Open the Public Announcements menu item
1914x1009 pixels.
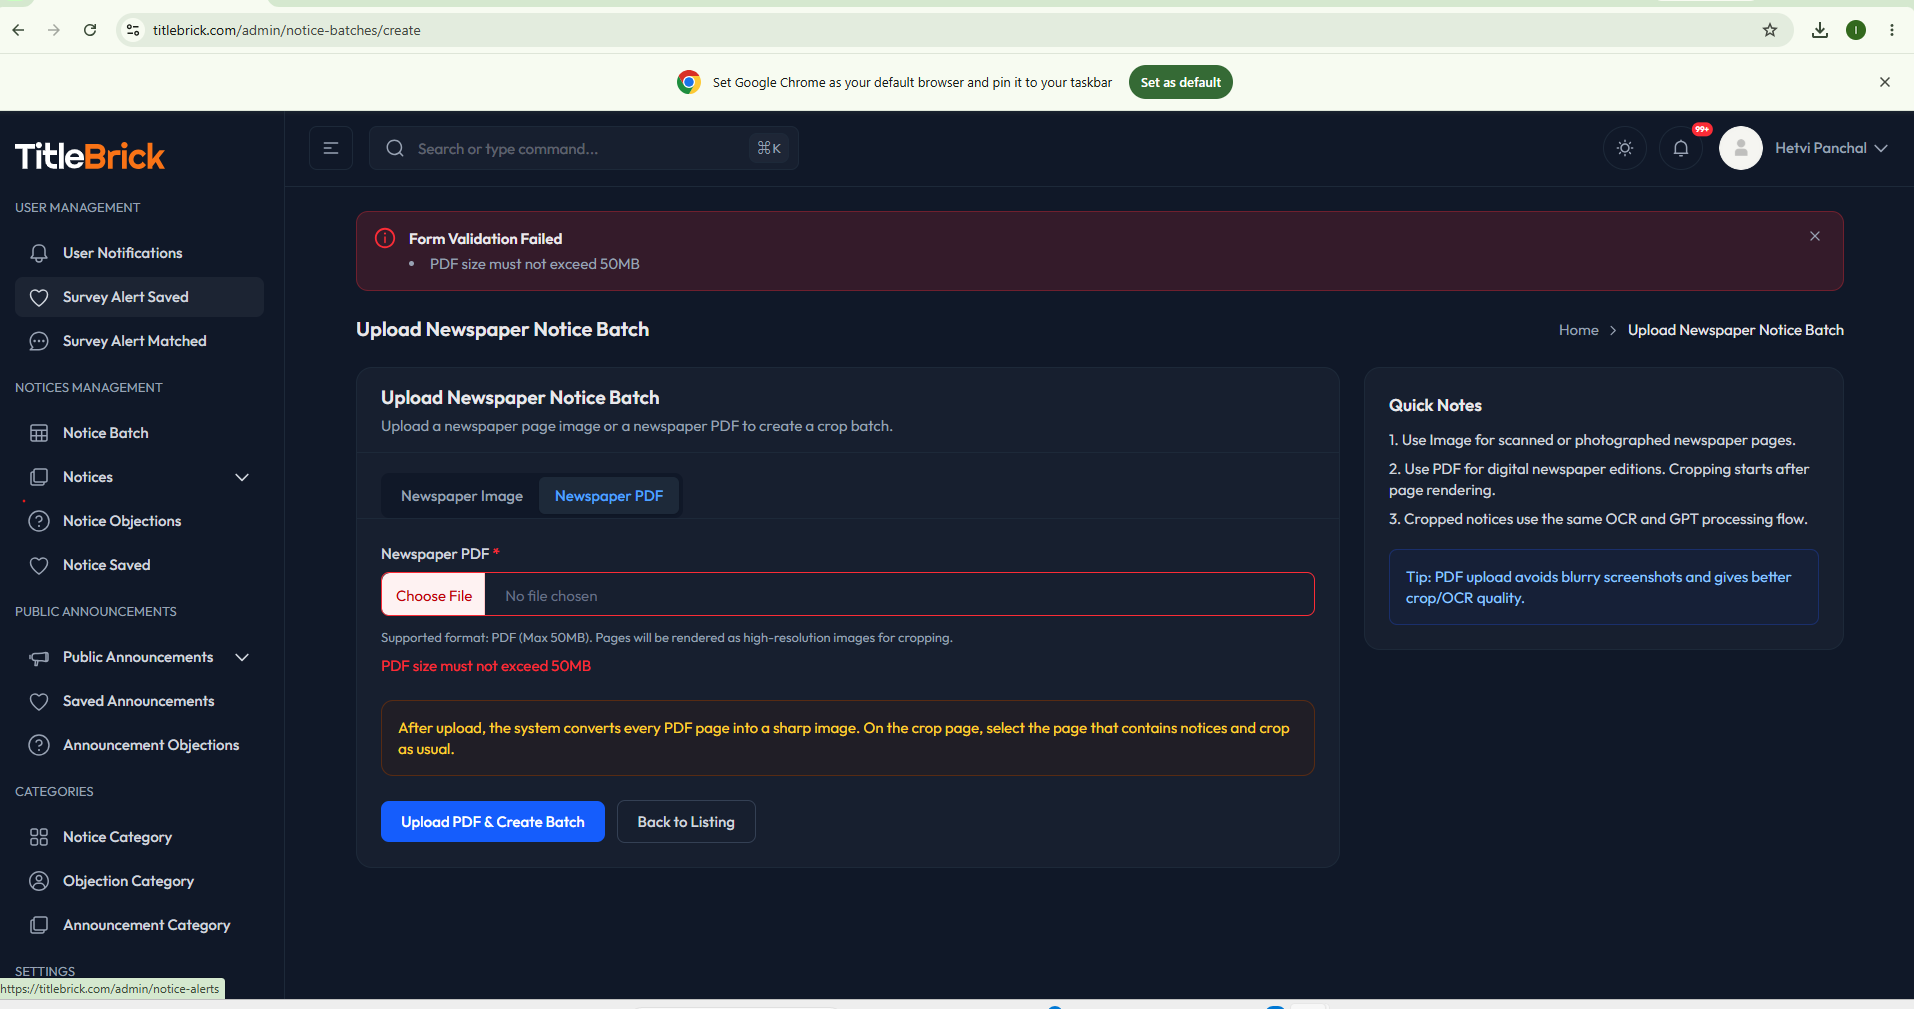point(139,657)
